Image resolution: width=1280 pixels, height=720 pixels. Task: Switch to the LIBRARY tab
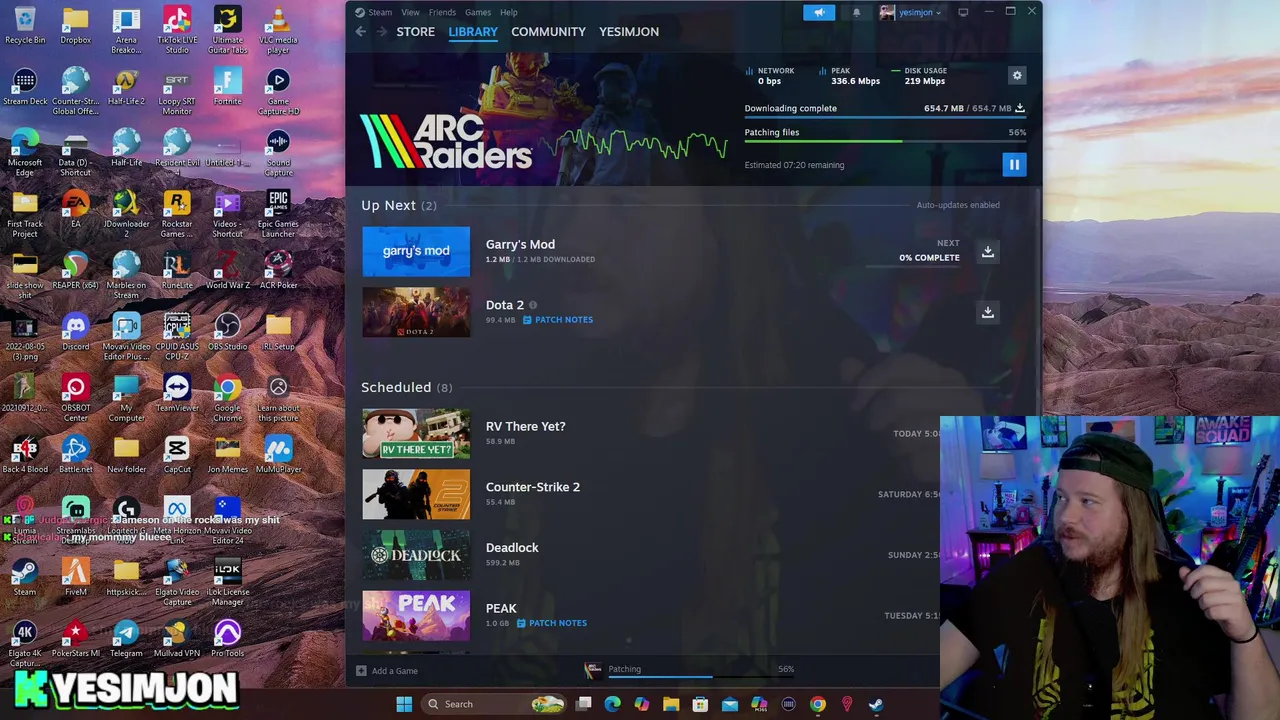coord(473,32)
